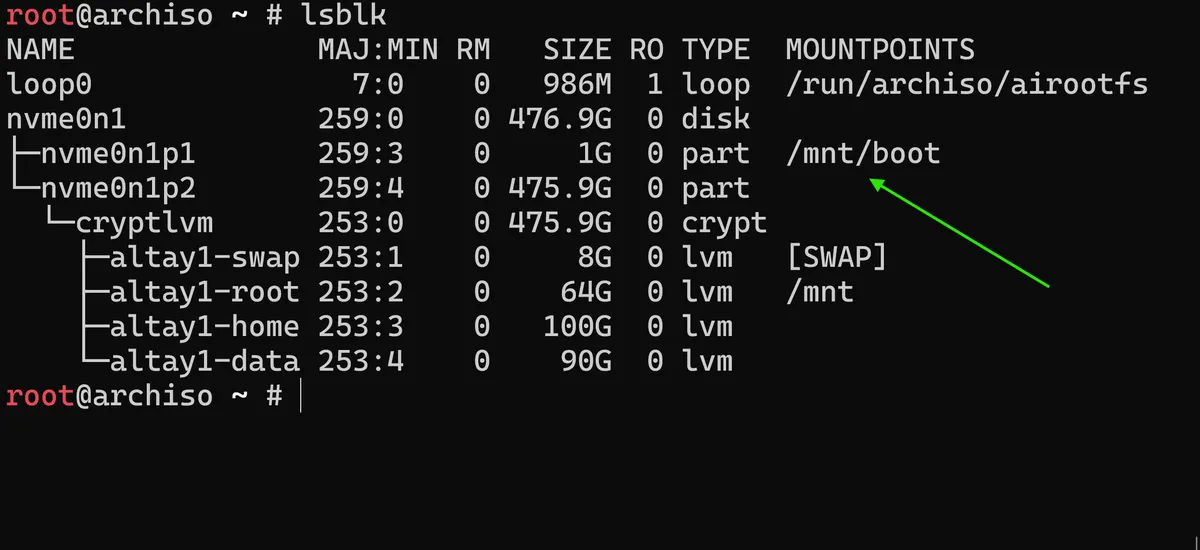Click the 476.9G disk size value
This screenshot has height=550, width=1200.
[559, 119]
